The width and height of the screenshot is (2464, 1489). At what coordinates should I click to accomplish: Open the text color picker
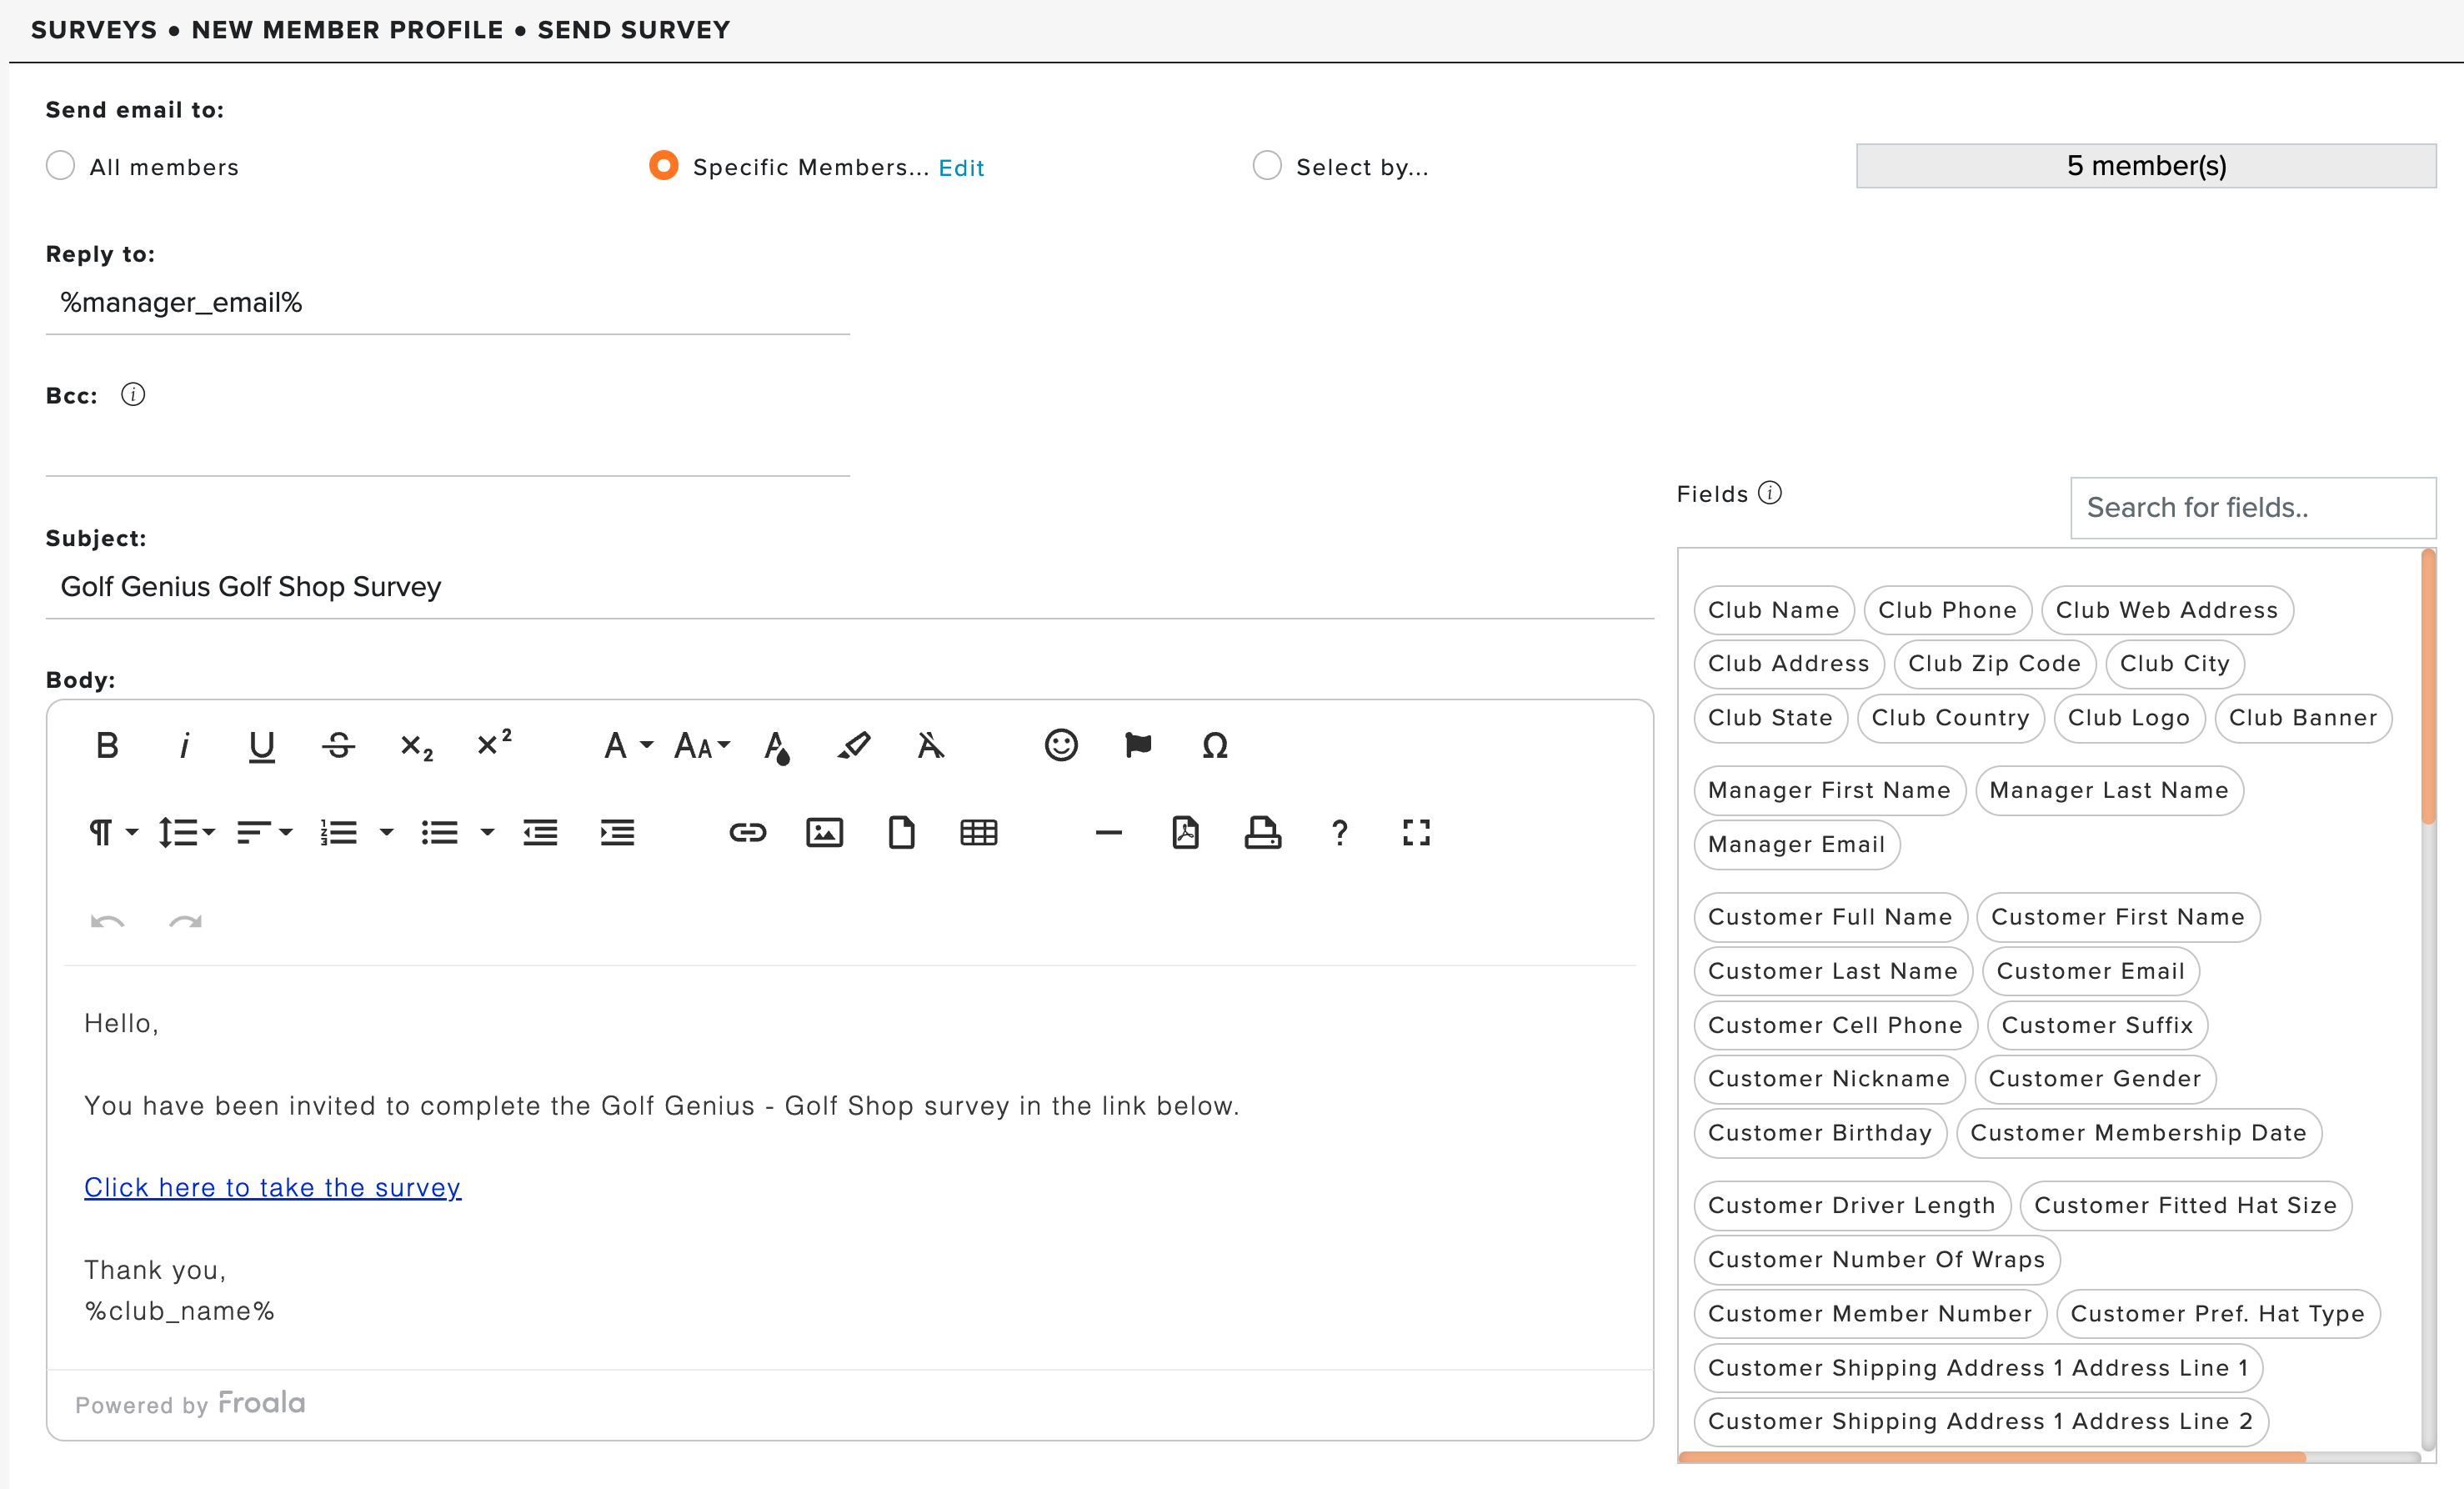tap(777, 747)
